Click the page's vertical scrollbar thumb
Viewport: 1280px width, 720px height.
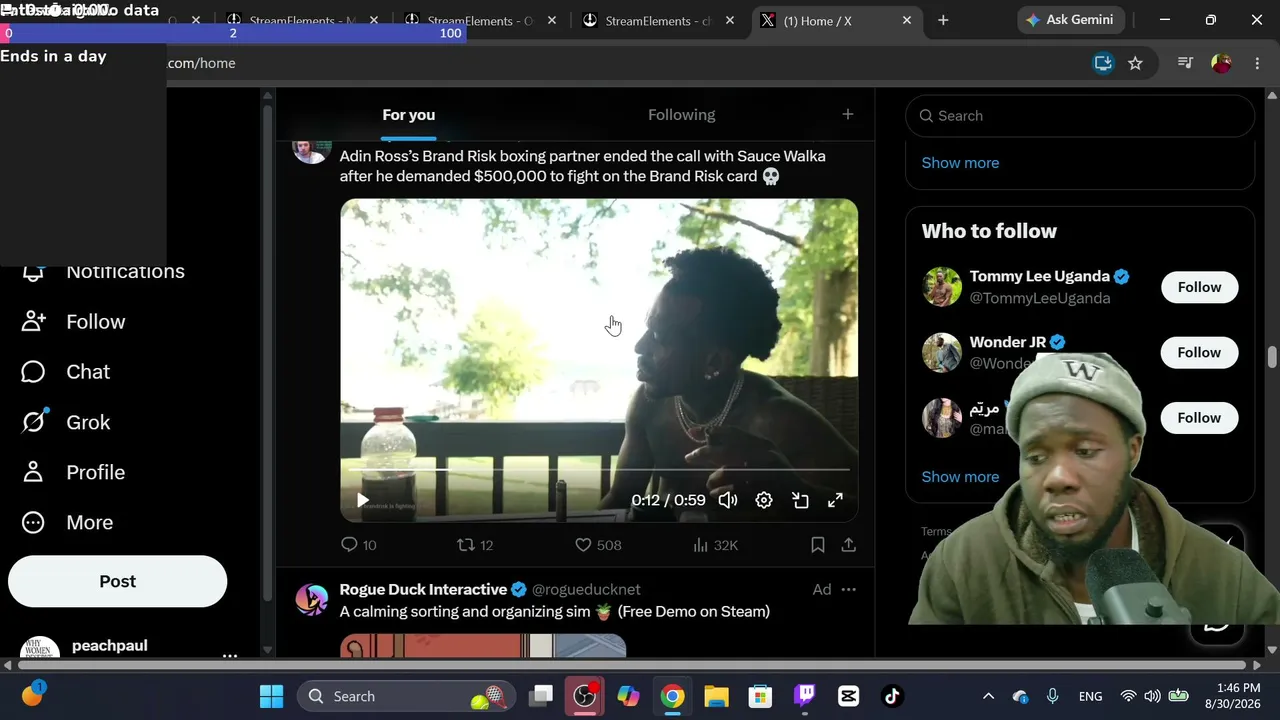(x=1272, y=357)
